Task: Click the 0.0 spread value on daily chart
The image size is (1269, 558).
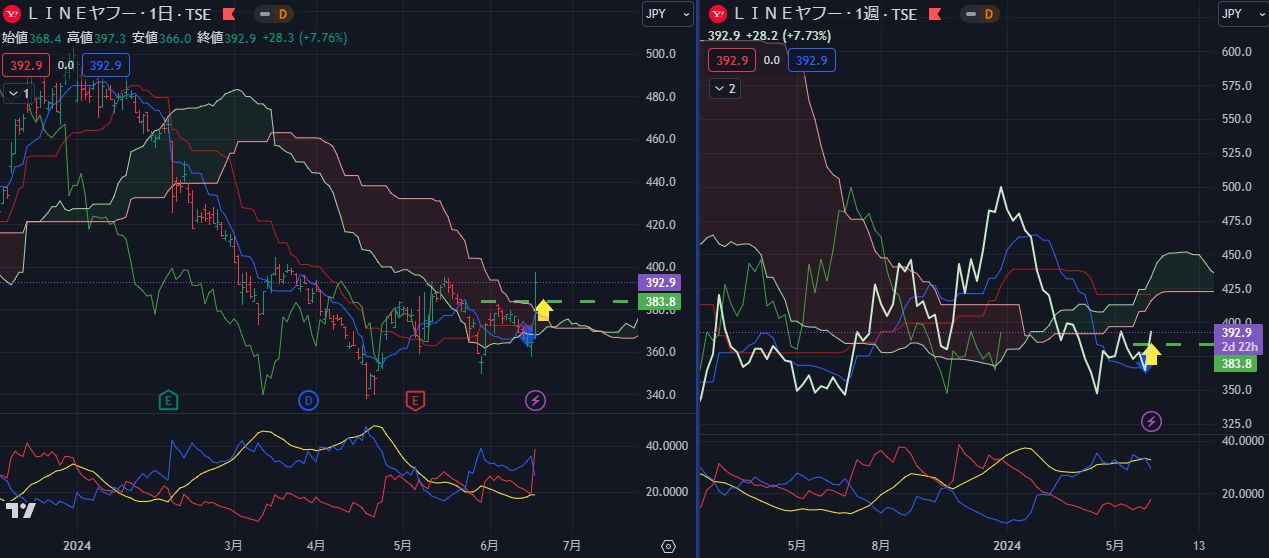Action: click(64, 65)
